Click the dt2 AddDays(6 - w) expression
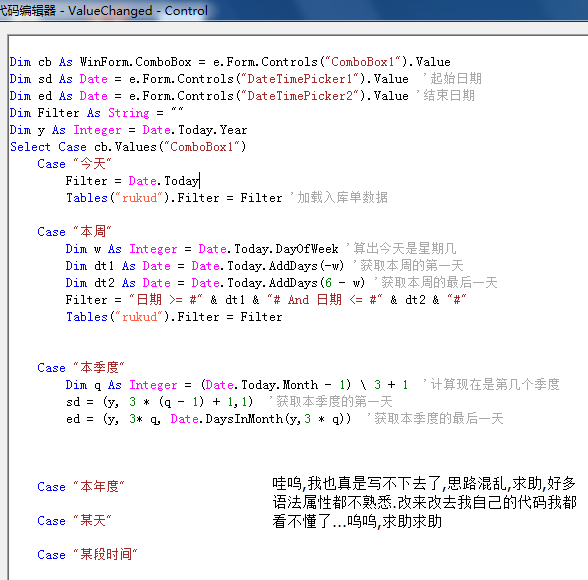Image resolution: width=588 pixels, height=580 pixels. click(278, 283)
